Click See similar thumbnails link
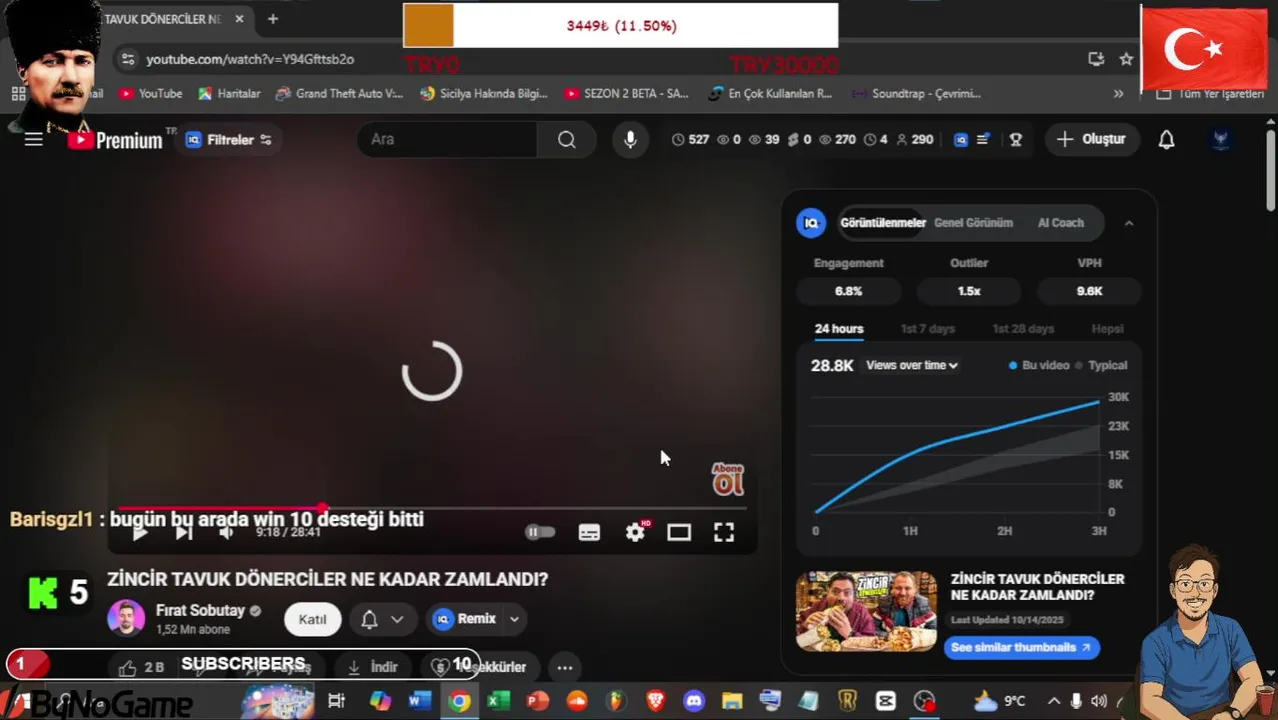Image resolution: width=1278 pixels, height=720 pixels. pos(1021,648)
